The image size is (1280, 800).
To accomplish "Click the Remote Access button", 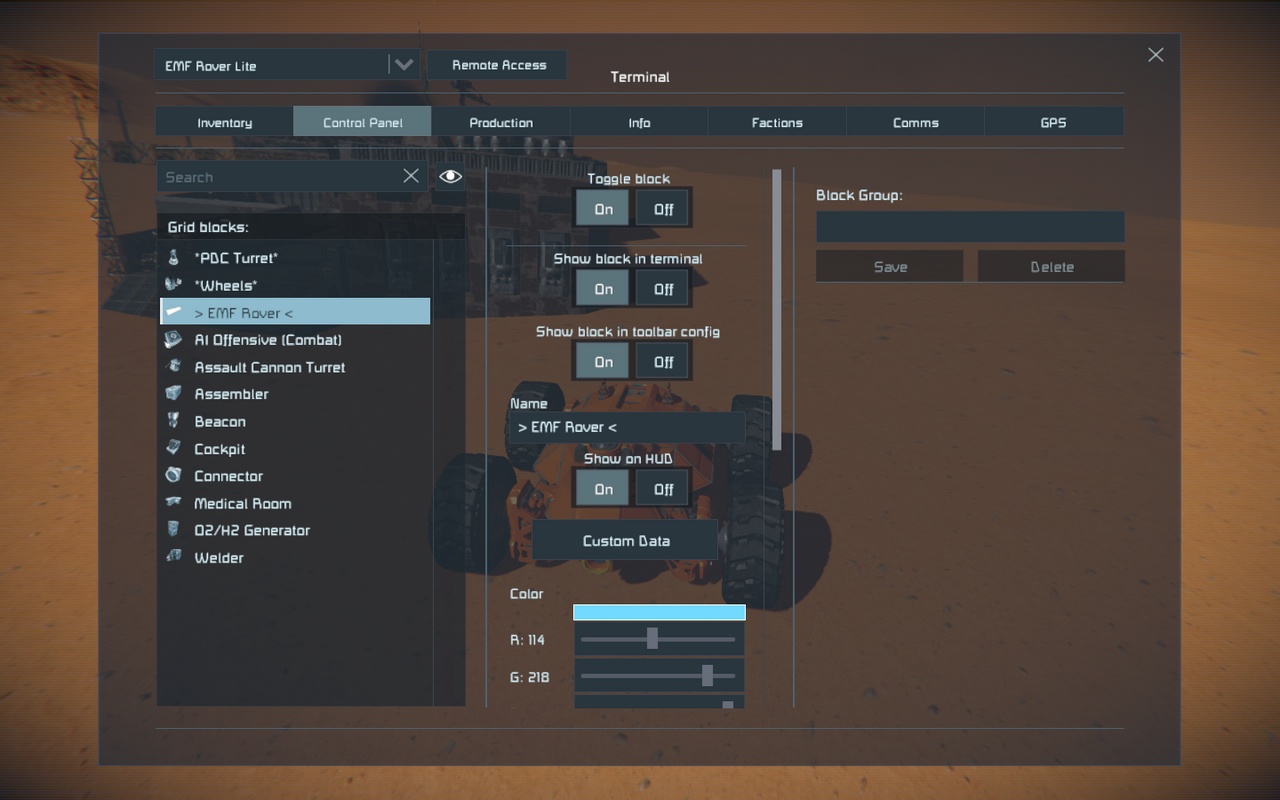I will (497, 65).
